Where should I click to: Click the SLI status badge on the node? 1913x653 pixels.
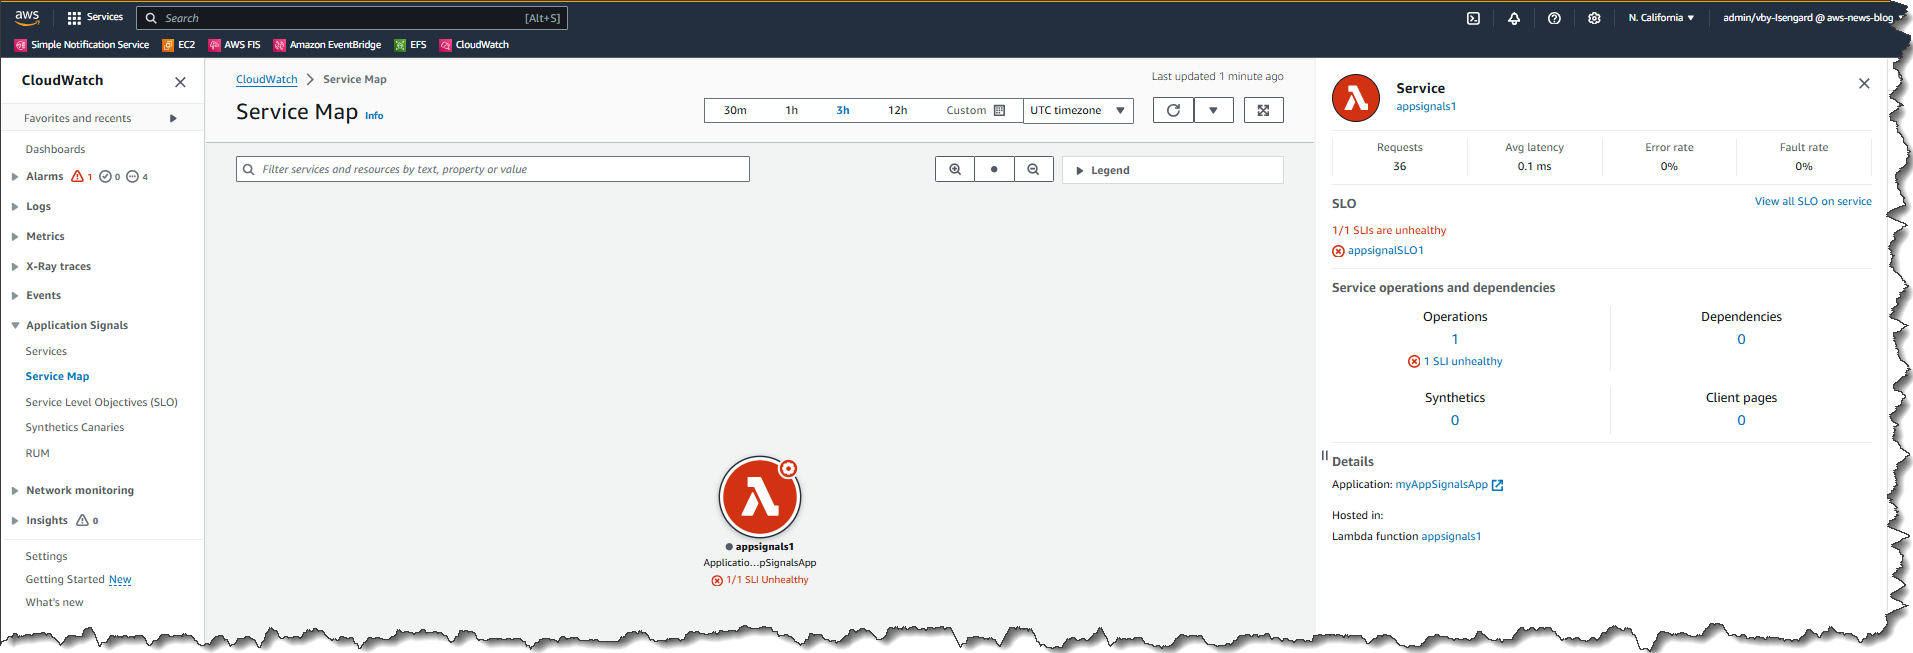pos(788,468)
